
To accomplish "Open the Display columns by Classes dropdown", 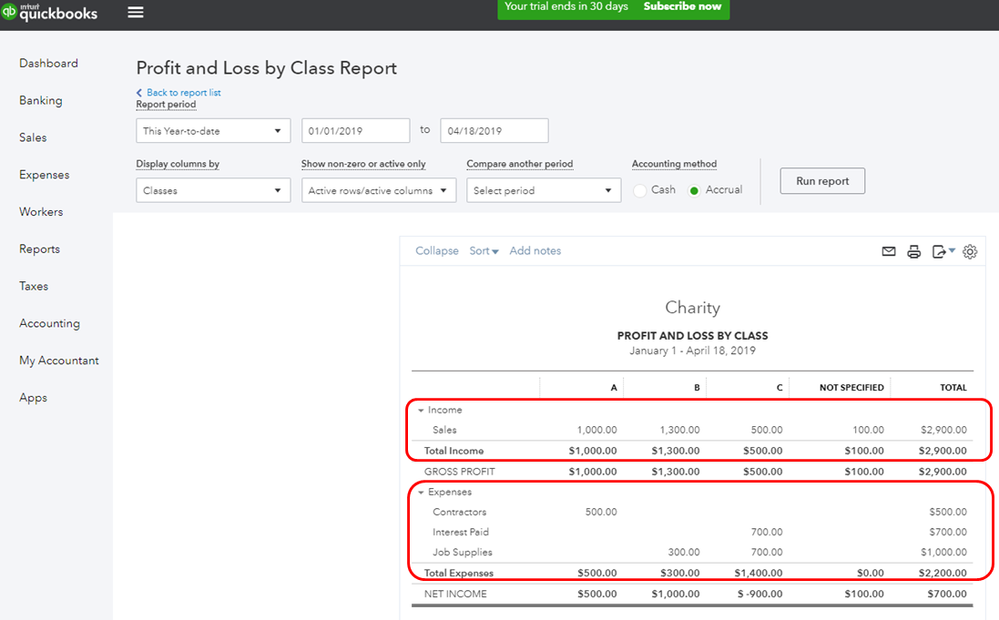I will click(x=213, y=191).
